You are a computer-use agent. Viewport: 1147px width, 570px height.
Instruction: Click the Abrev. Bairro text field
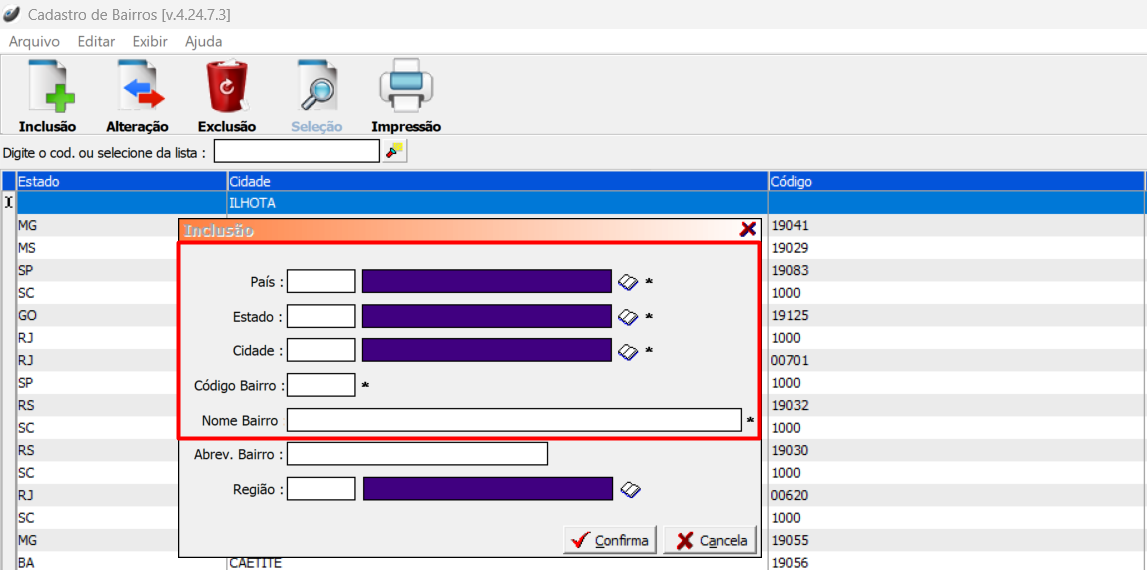(417, 454)
